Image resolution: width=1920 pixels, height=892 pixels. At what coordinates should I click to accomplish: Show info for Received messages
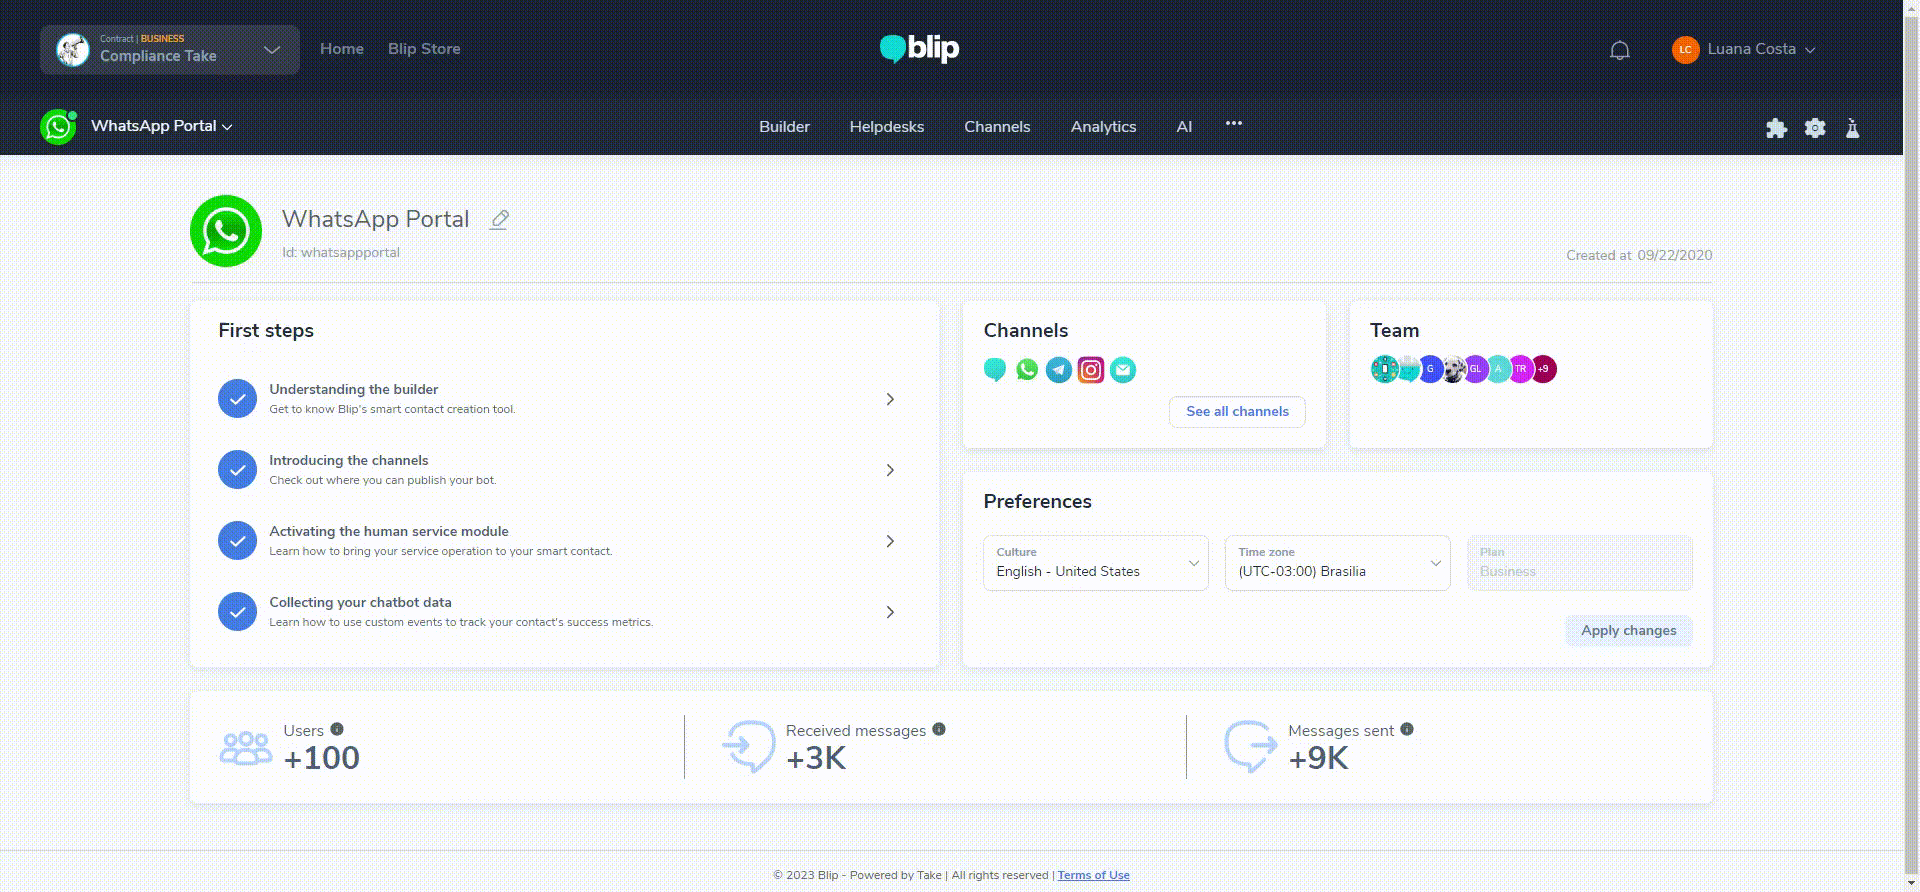[x=939, y=729]
